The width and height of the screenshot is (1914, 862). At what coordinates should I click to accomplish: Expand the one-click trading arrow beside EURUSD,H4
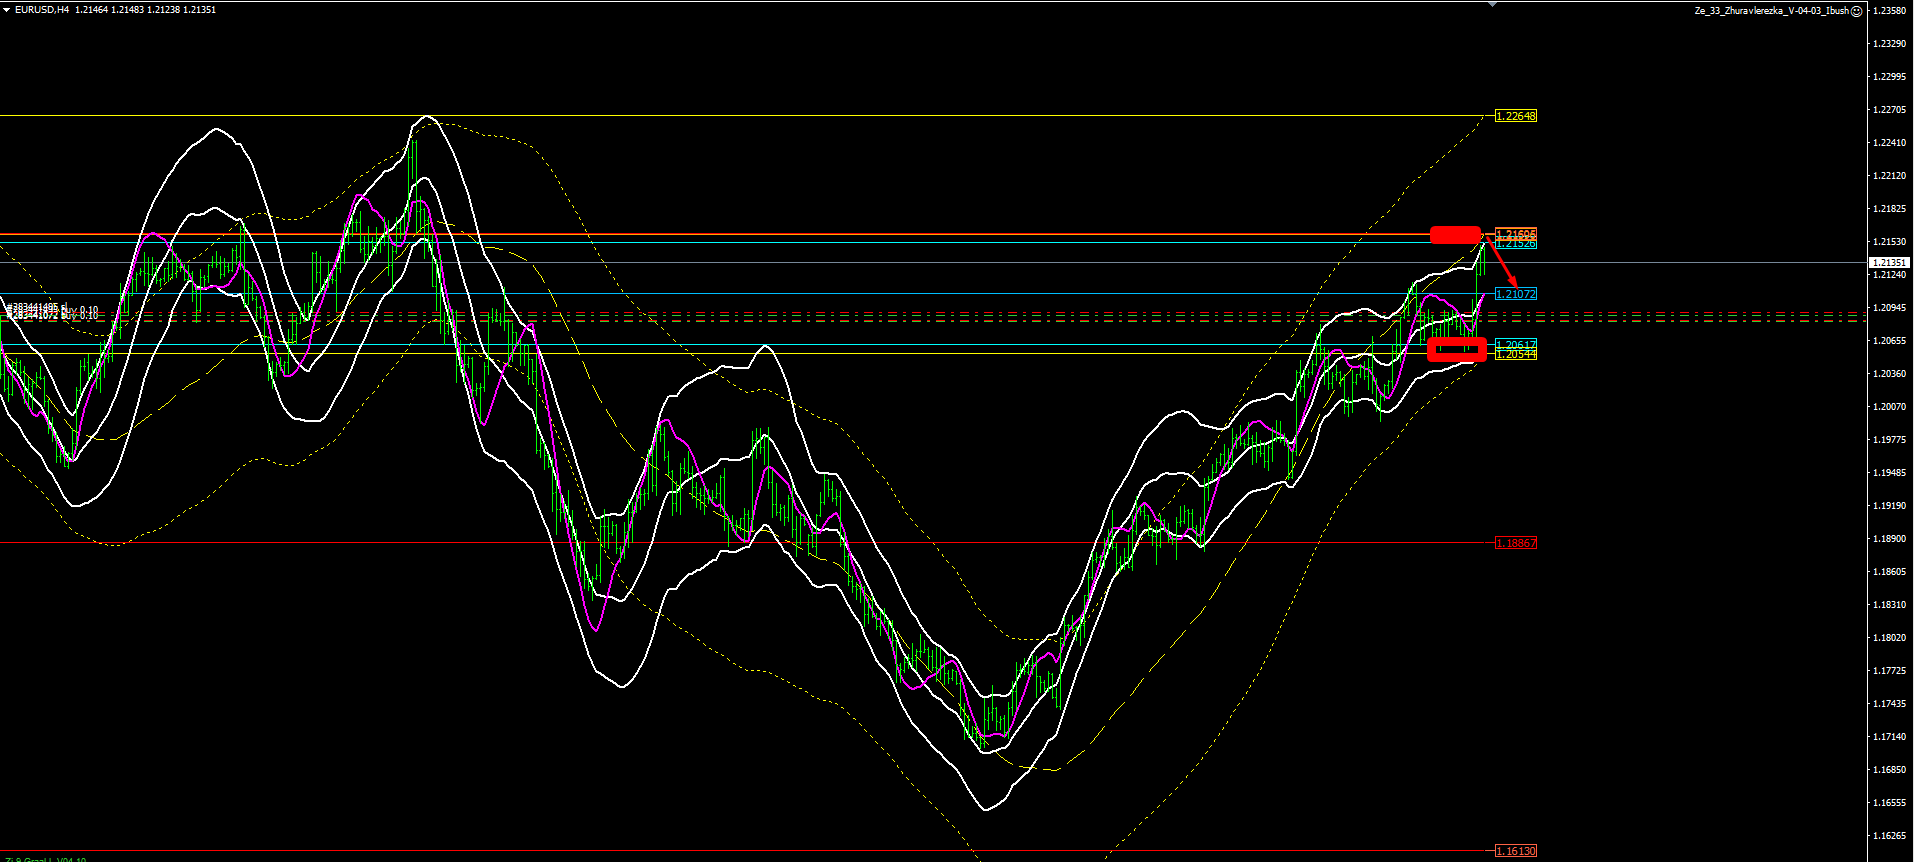[x=6, y=10]
